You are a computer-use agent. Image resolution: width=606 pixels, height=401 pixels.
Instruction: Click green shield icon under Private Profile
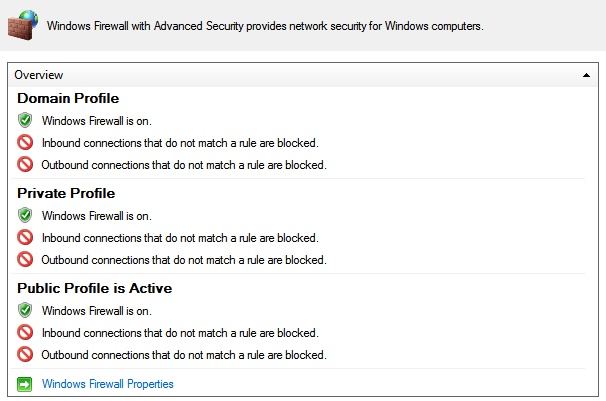(x=25, y=215)
